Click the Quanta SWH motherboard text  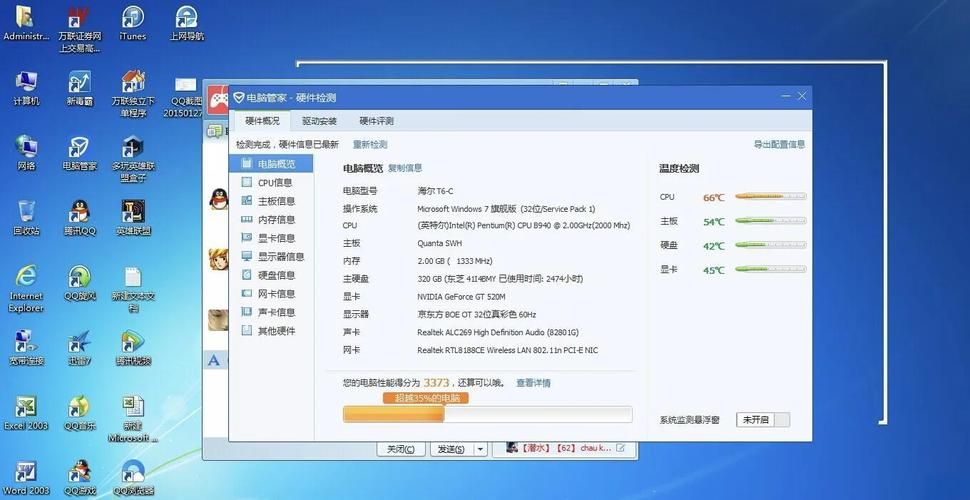[439, 244]
